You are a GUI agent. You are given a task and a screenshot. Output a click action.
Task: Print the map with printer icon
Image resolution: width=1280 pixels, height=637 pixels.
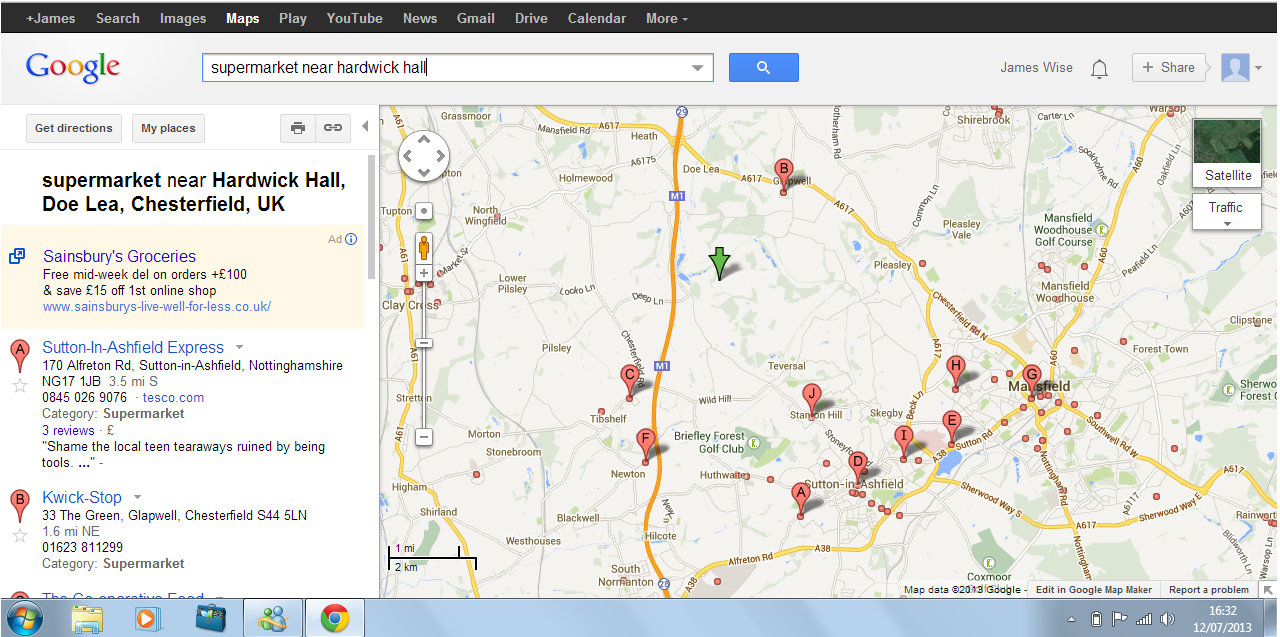pos(298,128)
